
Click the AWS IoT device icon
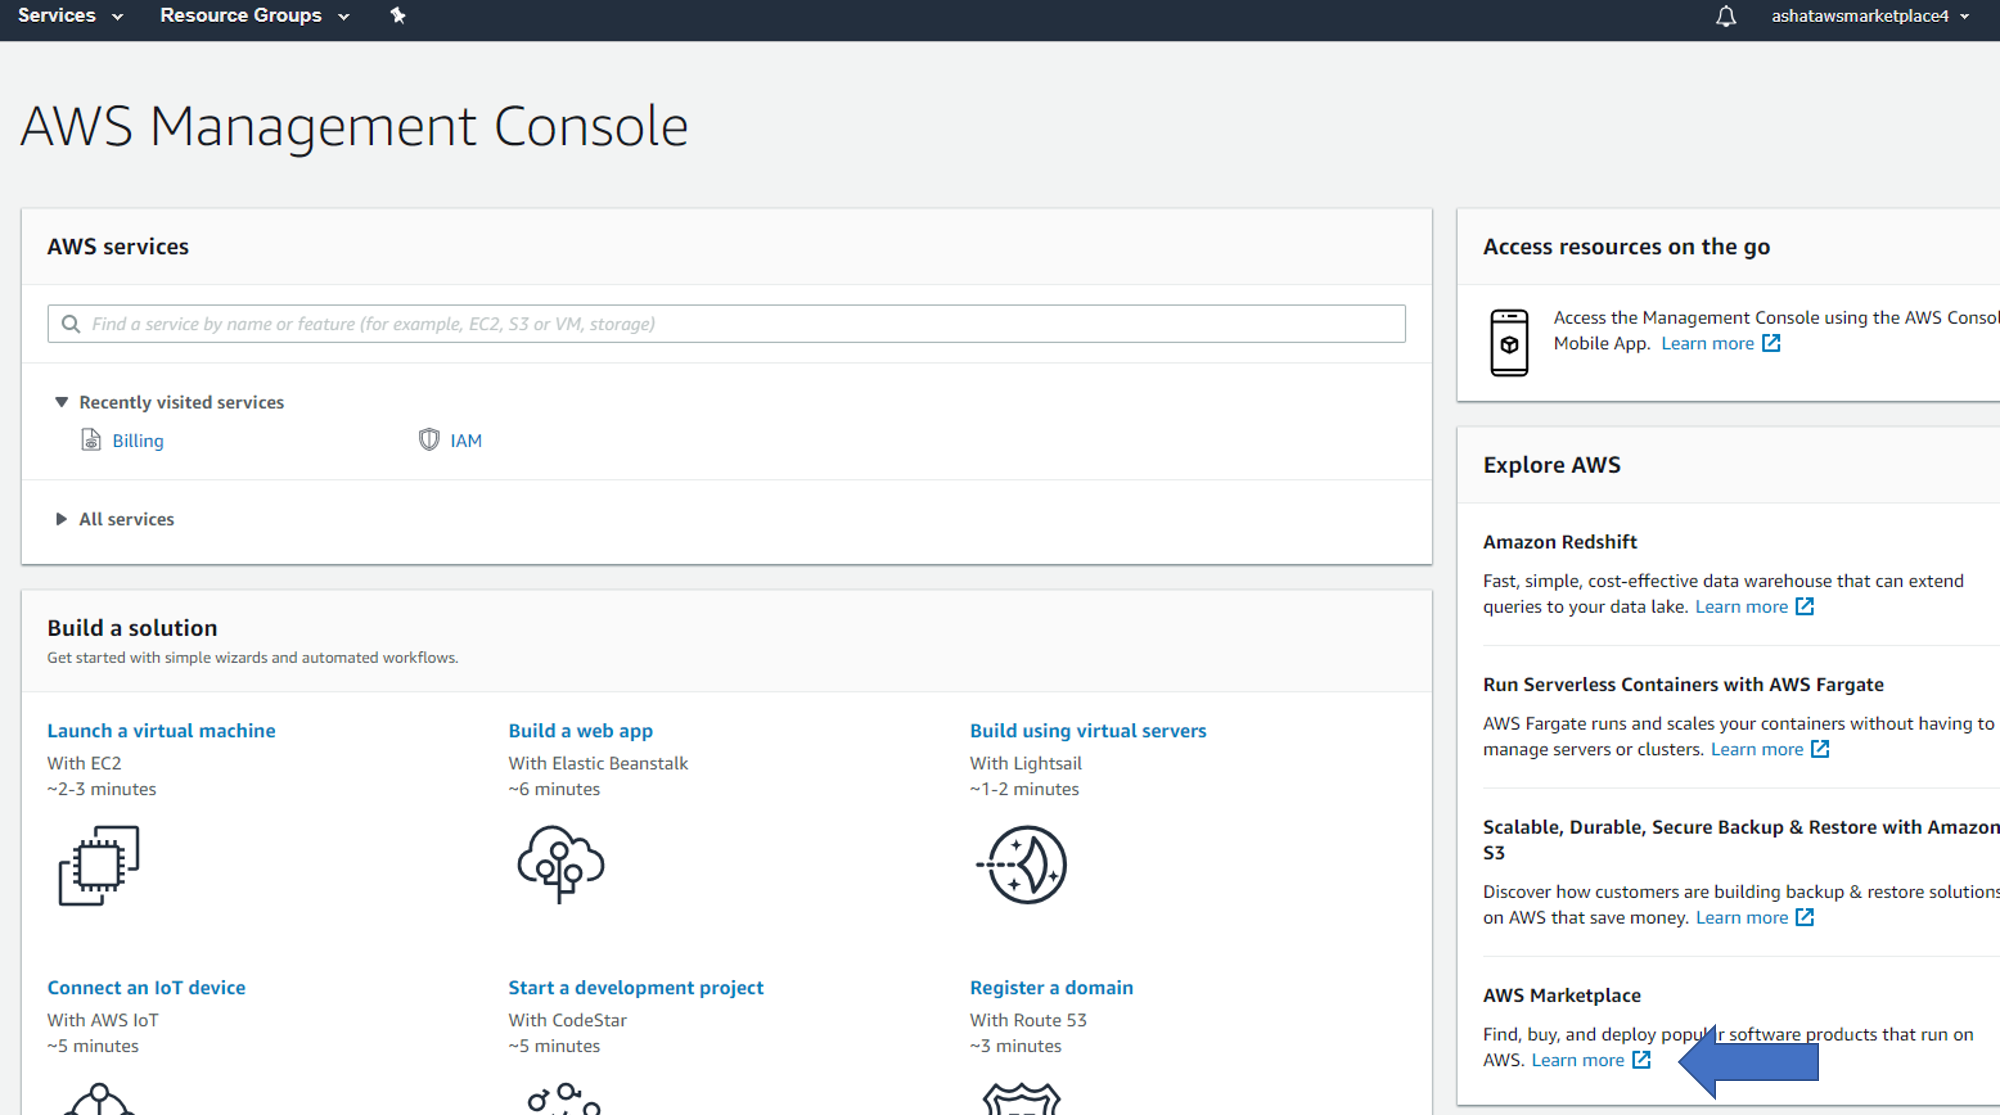pyautogui.click(x=98, y=1099)
